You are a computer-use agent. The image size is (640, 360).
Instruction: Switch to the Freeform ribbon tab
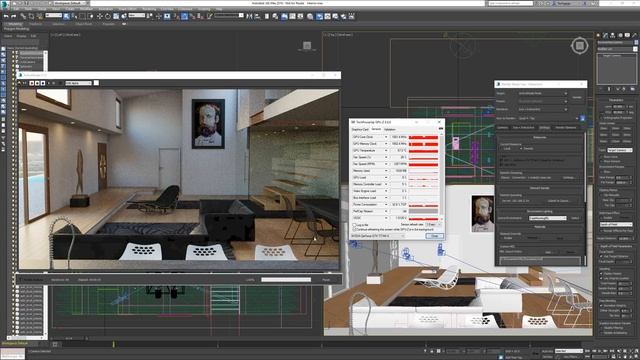click(x=35, y=24)
